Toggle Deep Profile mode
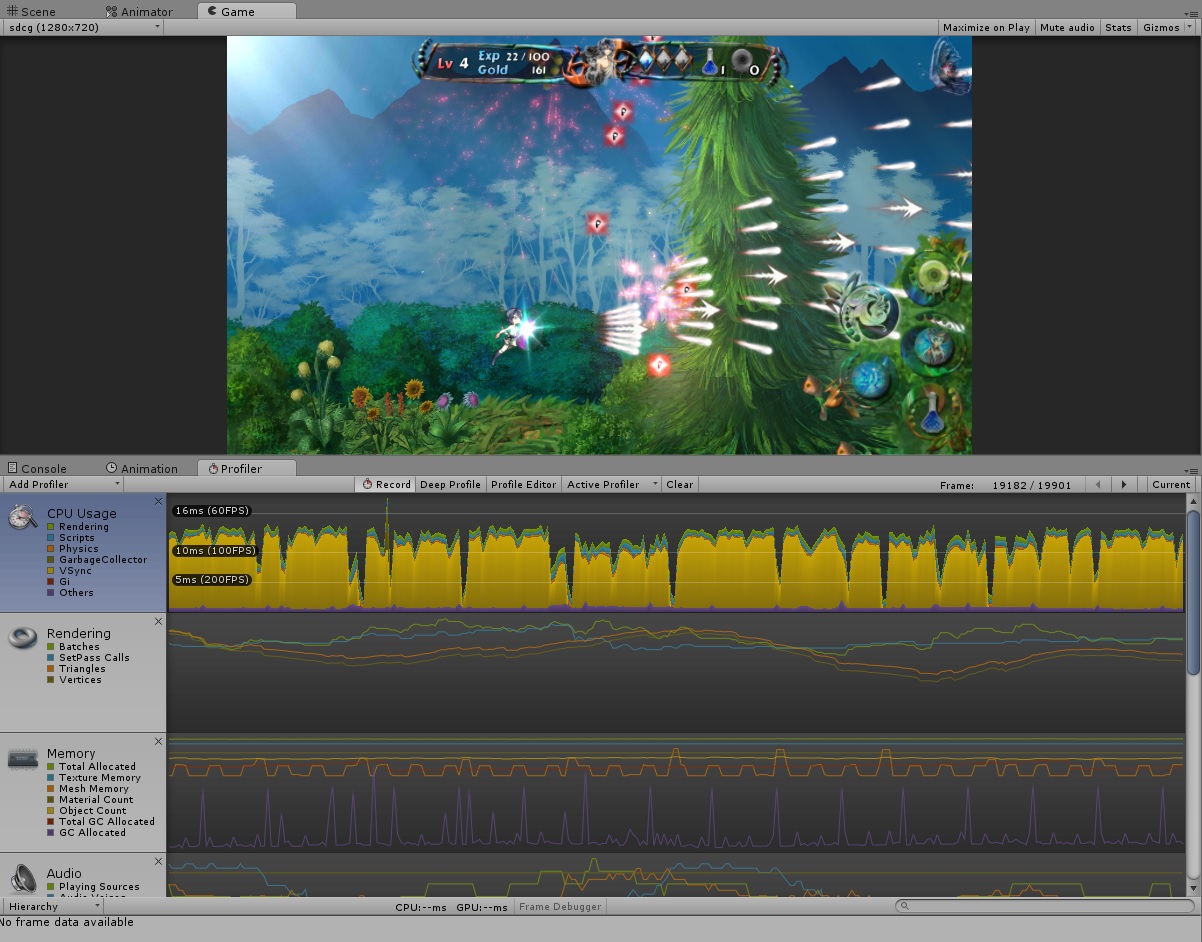1202x942 pixels. (450, 485)
